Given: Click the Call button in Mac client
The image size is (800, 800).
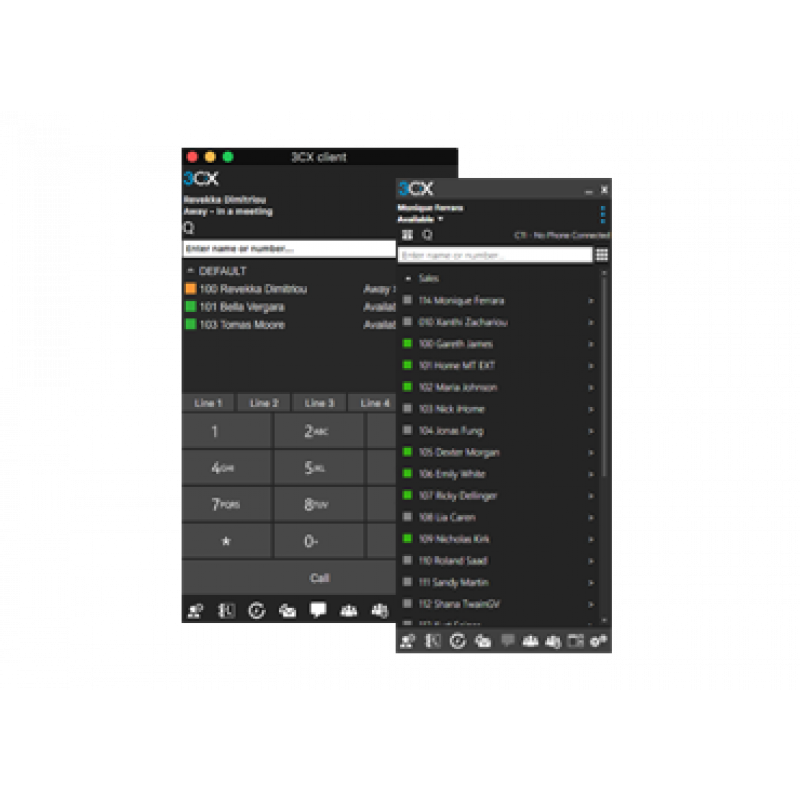Looking at the screenshot, I should pyautogui.click(x=289, y=578).
